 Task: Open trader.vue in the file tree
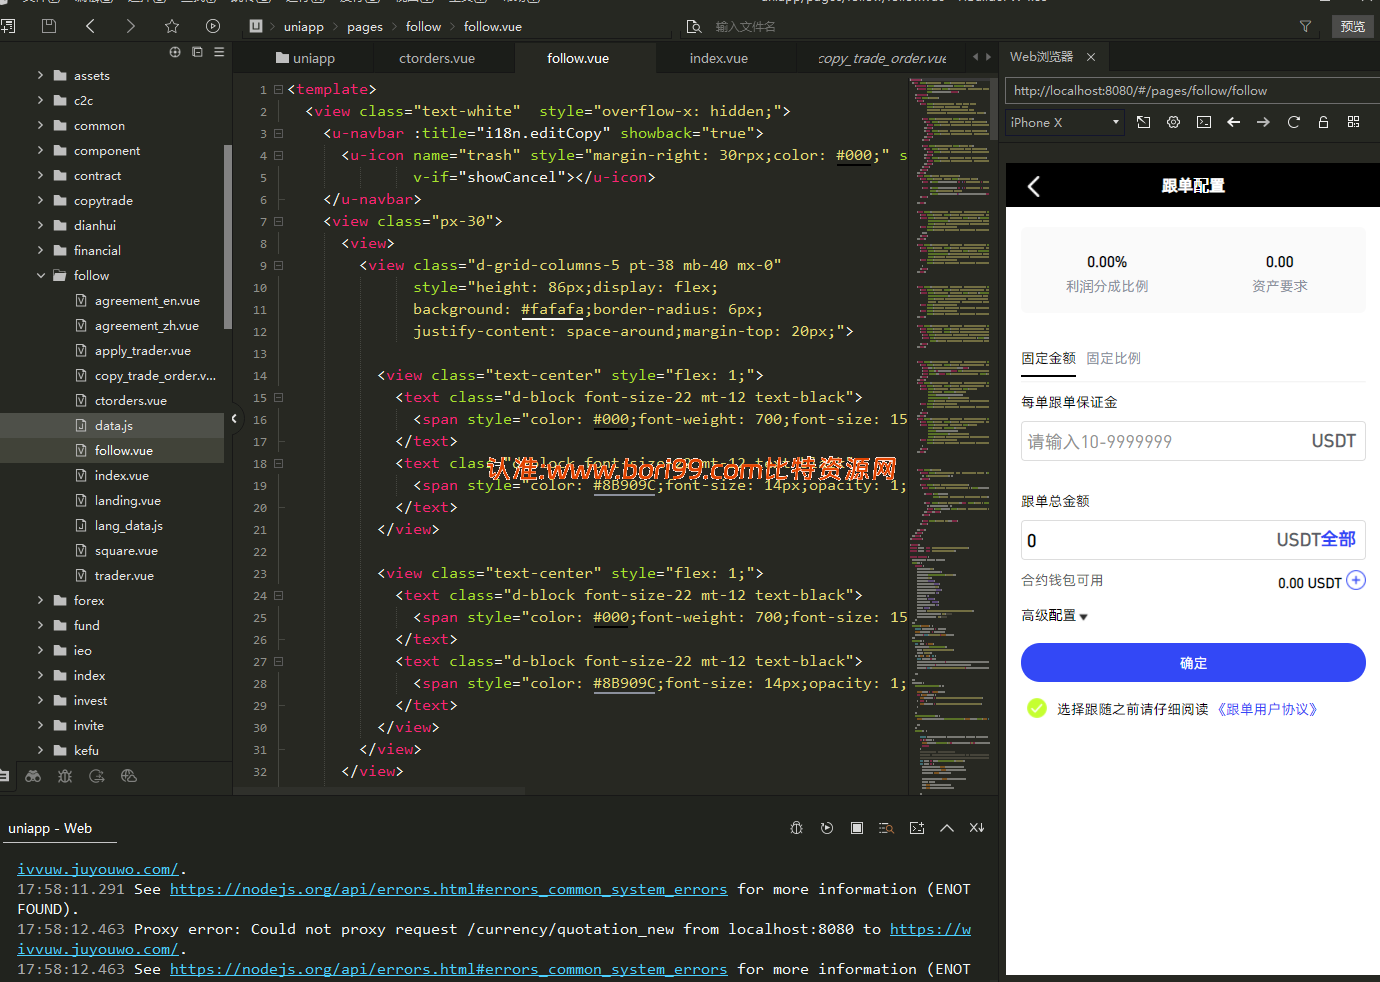(124, 575)
